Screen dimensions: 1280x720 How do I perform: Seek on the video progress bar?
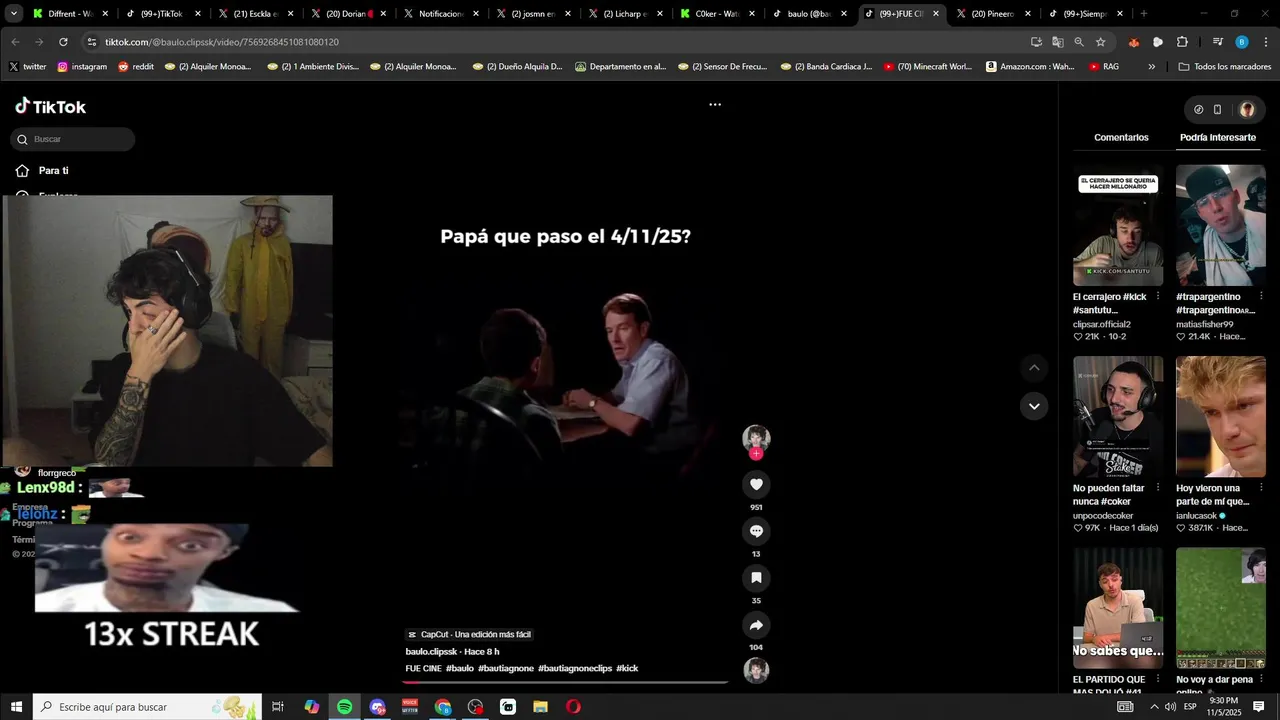click(565, 682)
